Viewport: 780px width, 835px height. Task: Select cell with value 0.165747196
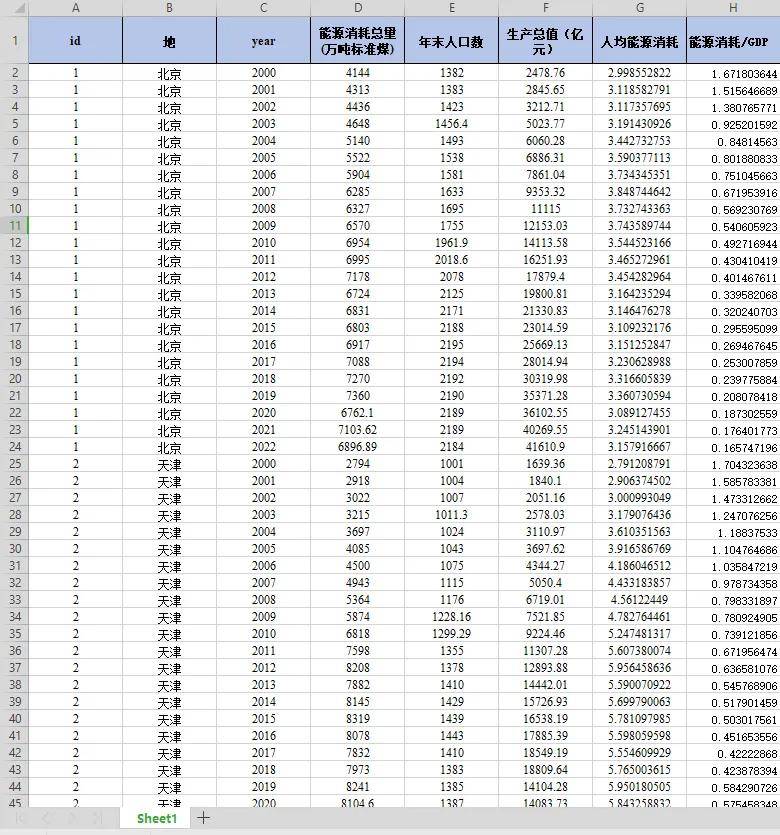[x=733, y=447]
